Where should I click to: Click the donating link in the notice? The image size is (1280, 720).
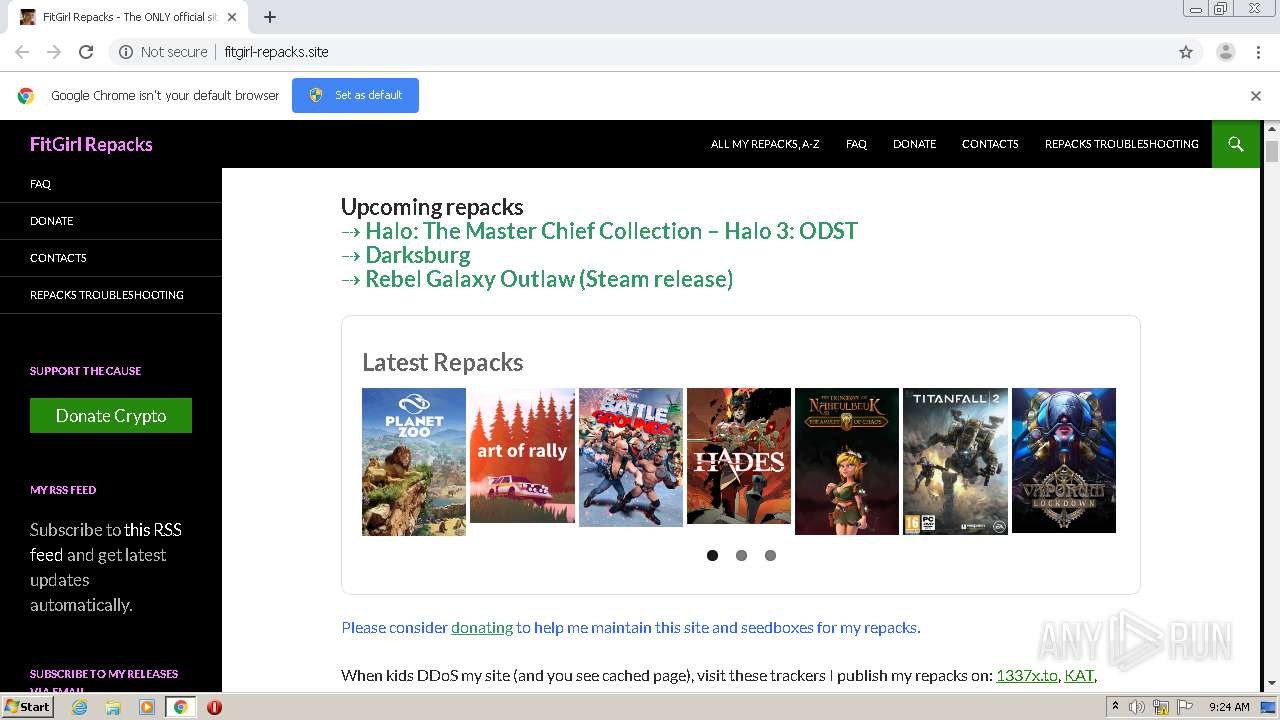(482, 628)
